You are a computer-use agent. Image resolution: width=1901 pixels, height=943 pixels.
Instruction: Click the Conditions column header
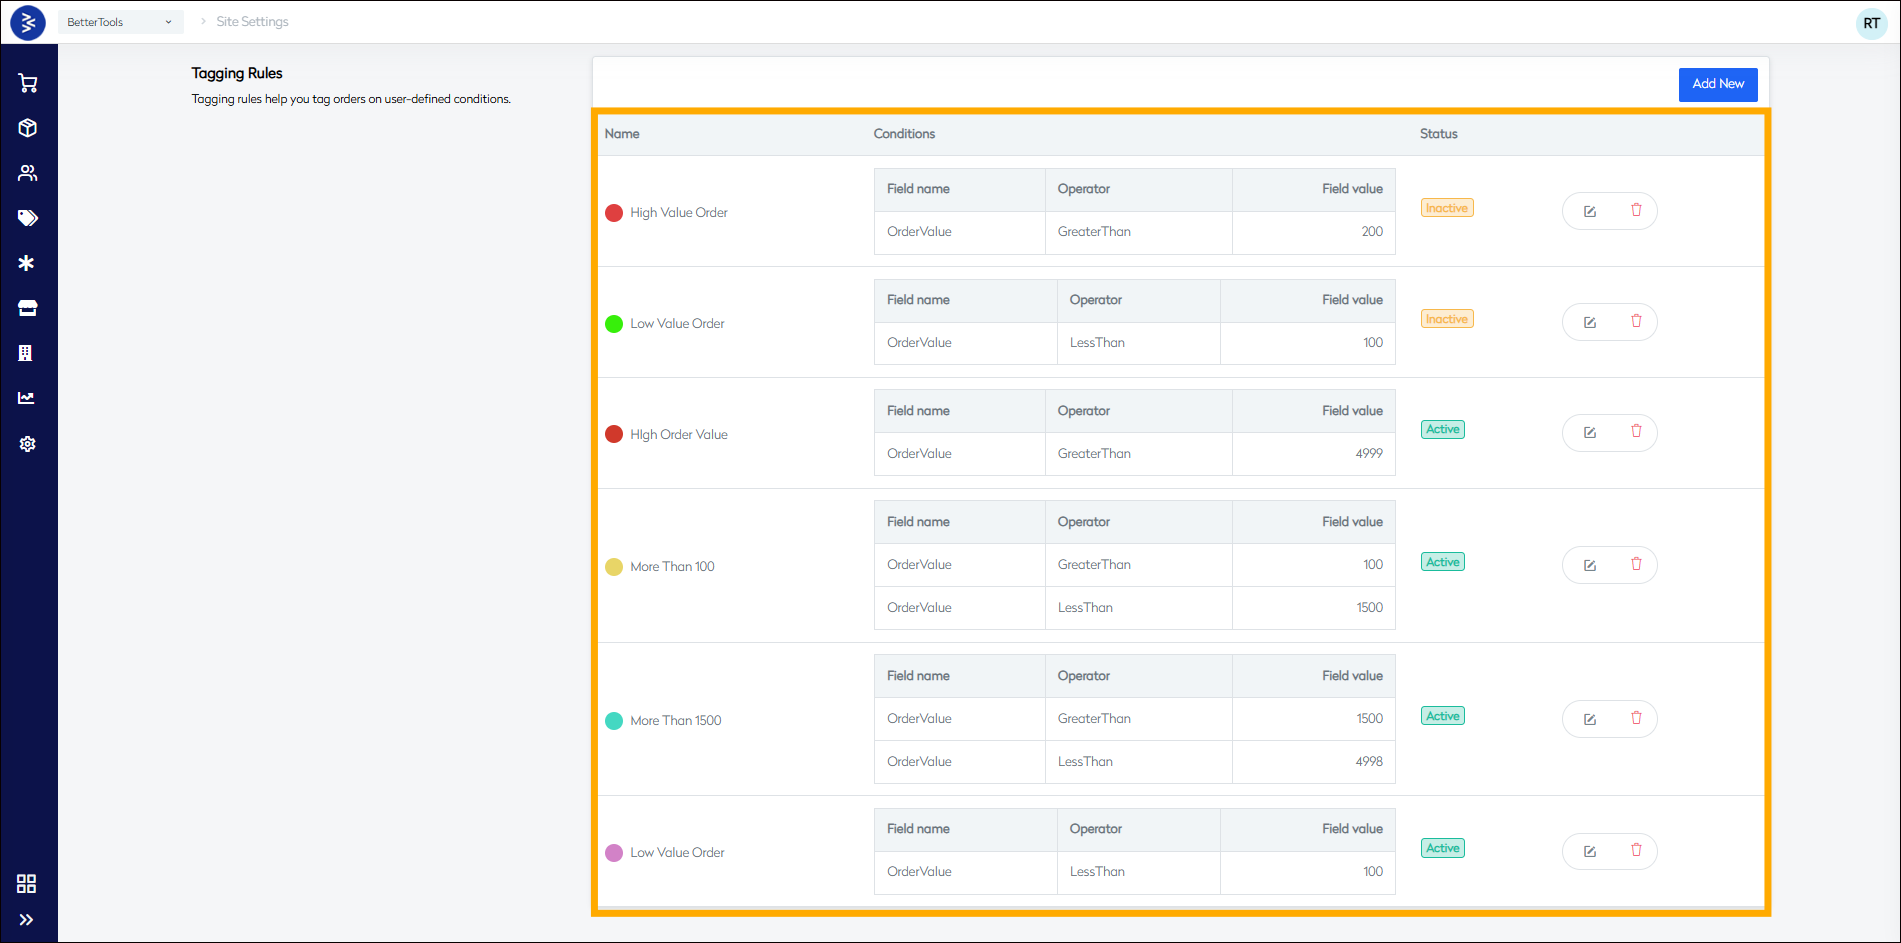click(x=904, y=134)
